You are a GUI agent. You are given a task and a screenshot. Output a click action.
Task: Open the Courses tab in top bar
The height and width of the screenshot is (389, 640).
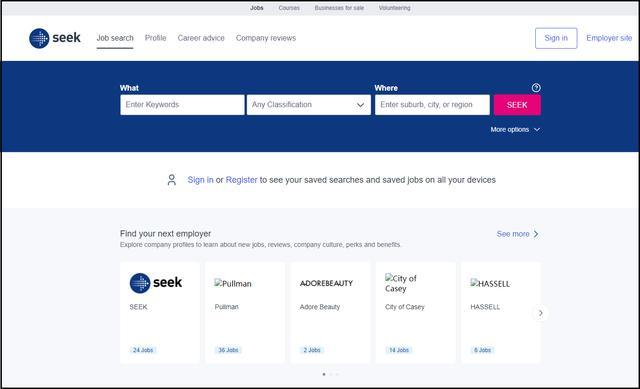pyautogui.click(x=289, y=8)
